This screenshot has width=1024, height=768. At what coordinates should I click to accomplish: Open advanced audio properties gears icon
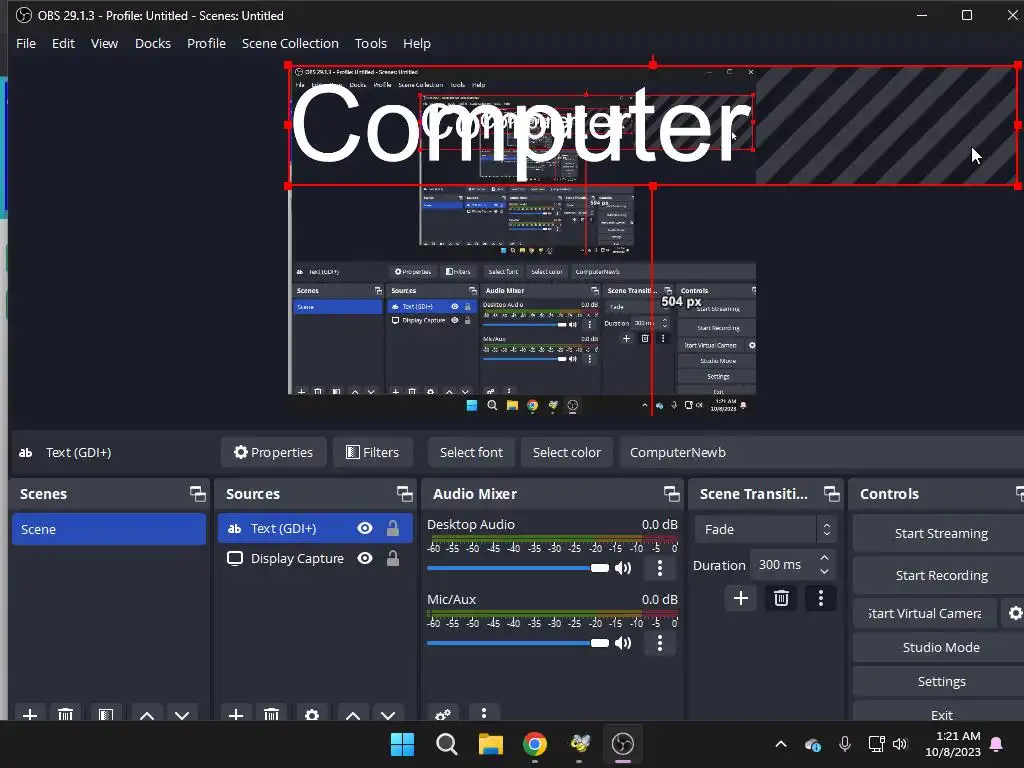[x=443, y=713]
